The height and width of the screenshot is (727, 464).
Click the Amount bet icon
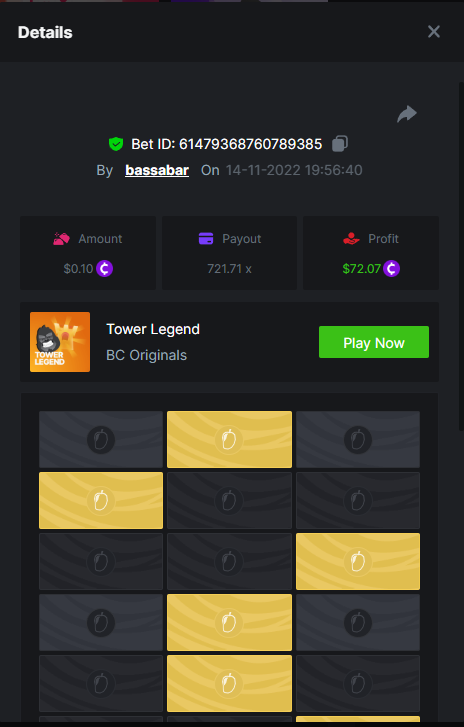(x=61, y=239)
